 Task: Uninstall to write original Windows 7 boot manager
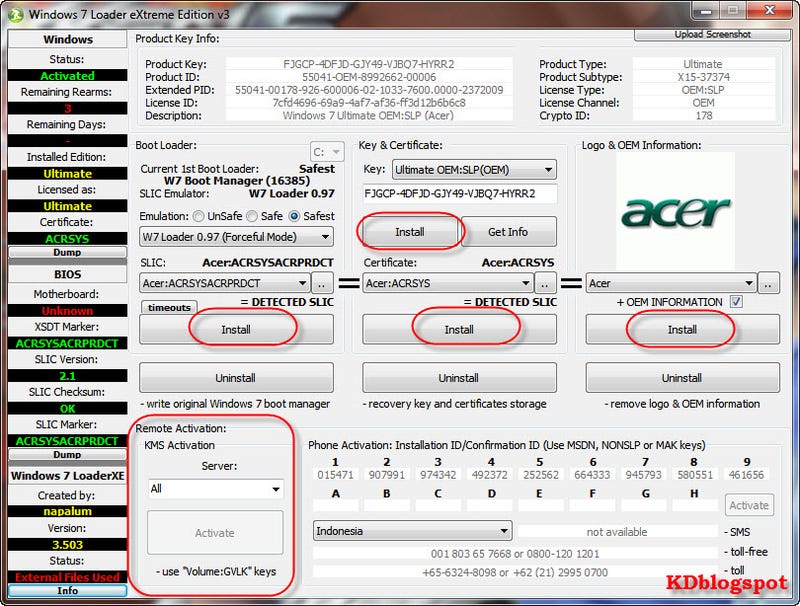pyautogui.click(x=236, y=378)
